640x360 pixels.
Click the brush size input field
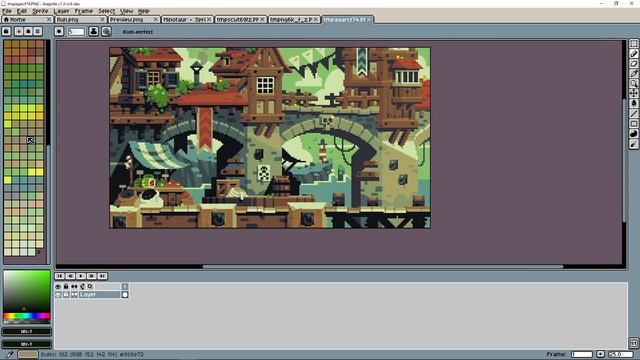tap(76, 31)
